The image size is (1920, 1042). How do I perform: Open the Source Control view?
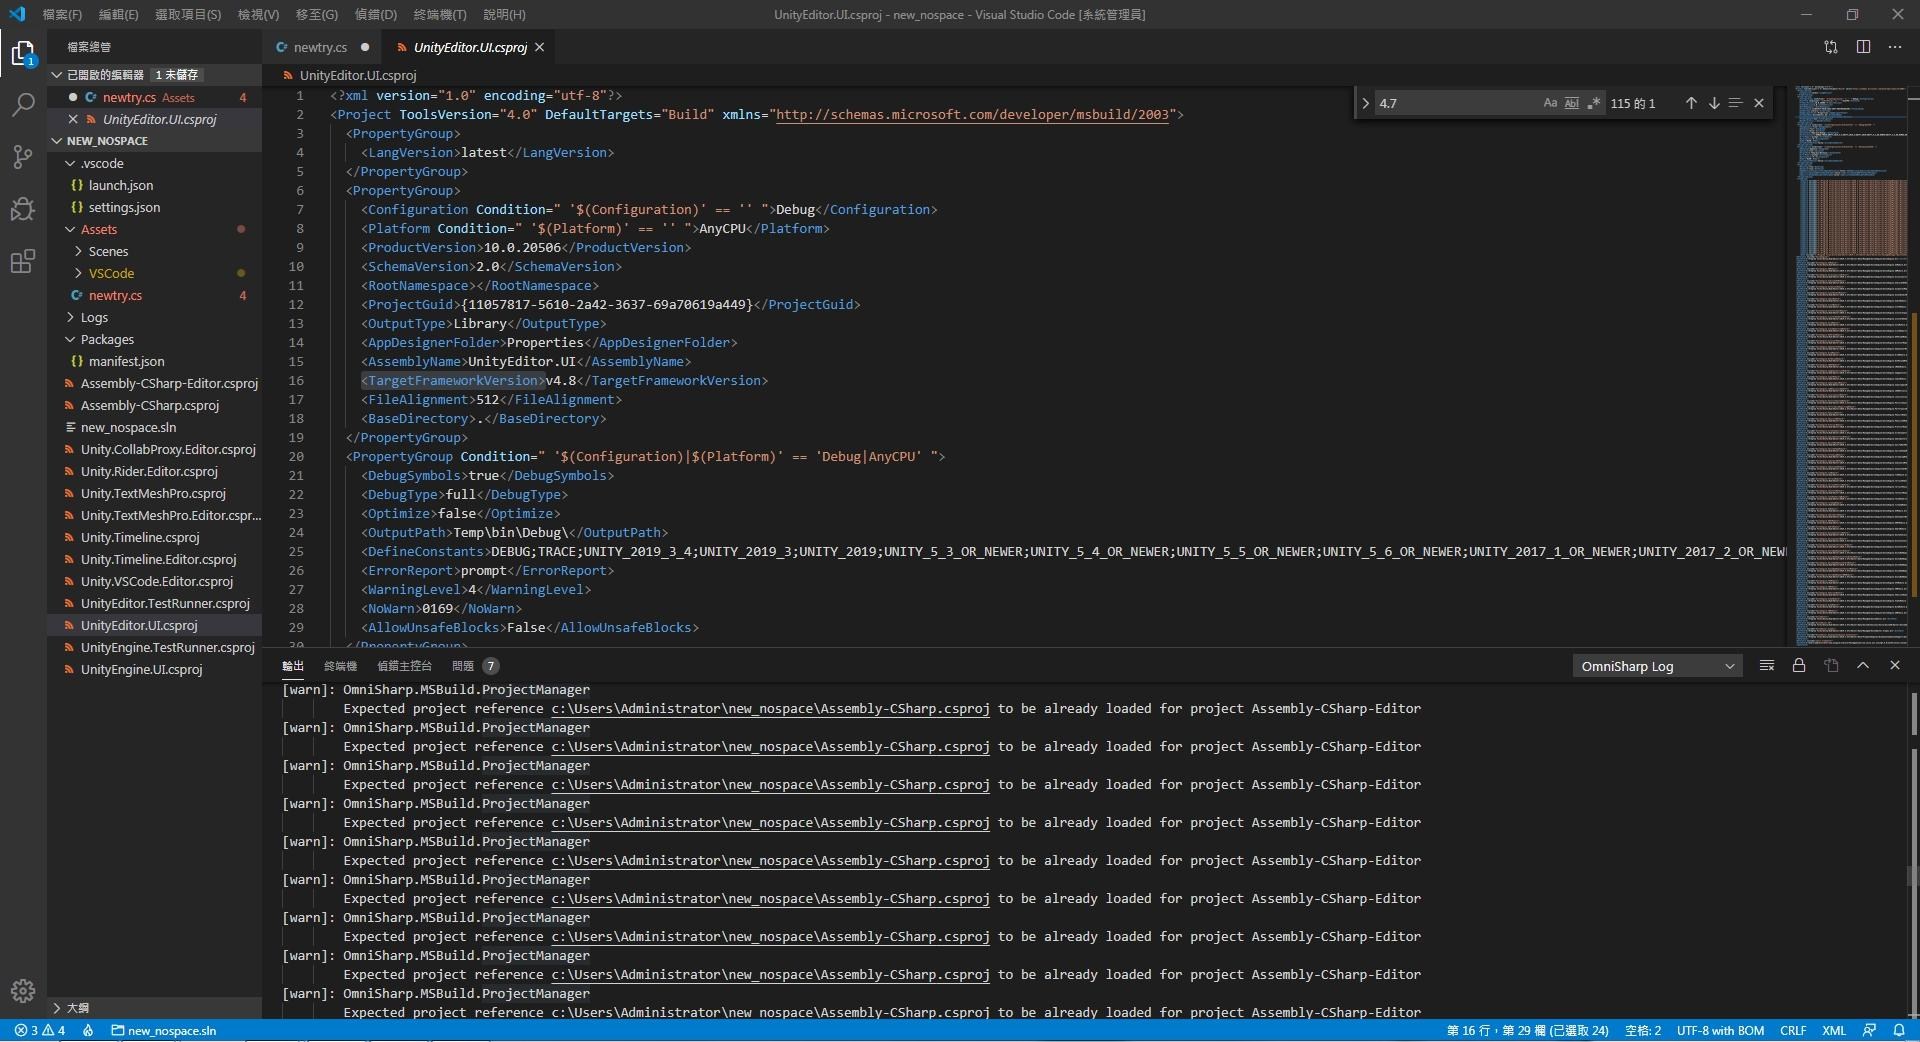tap(23, 157)
